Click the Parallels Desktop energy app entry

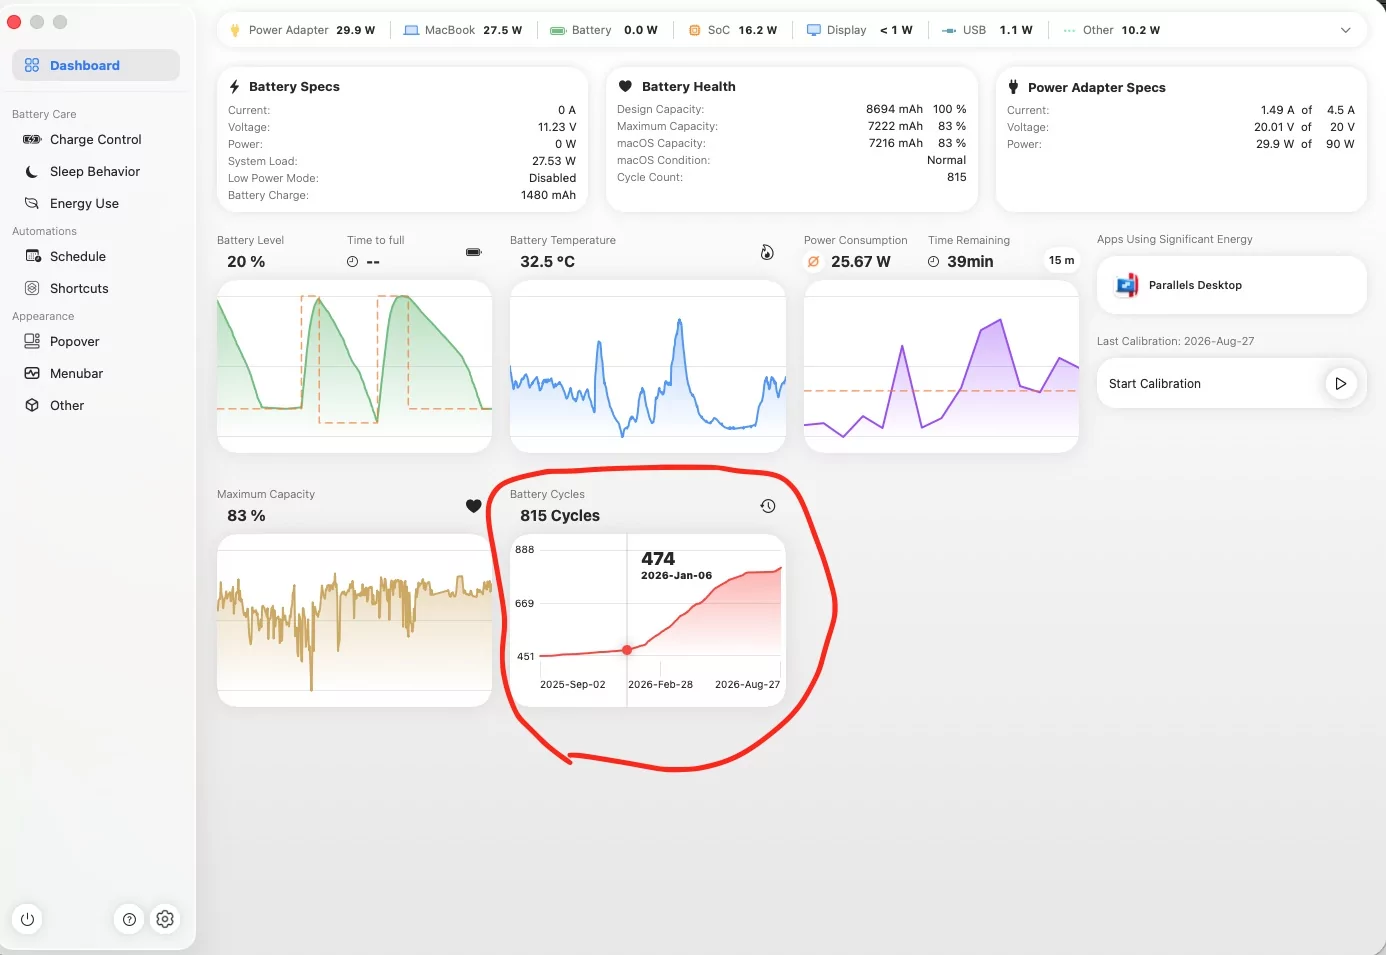click(x=1231, y=285)
